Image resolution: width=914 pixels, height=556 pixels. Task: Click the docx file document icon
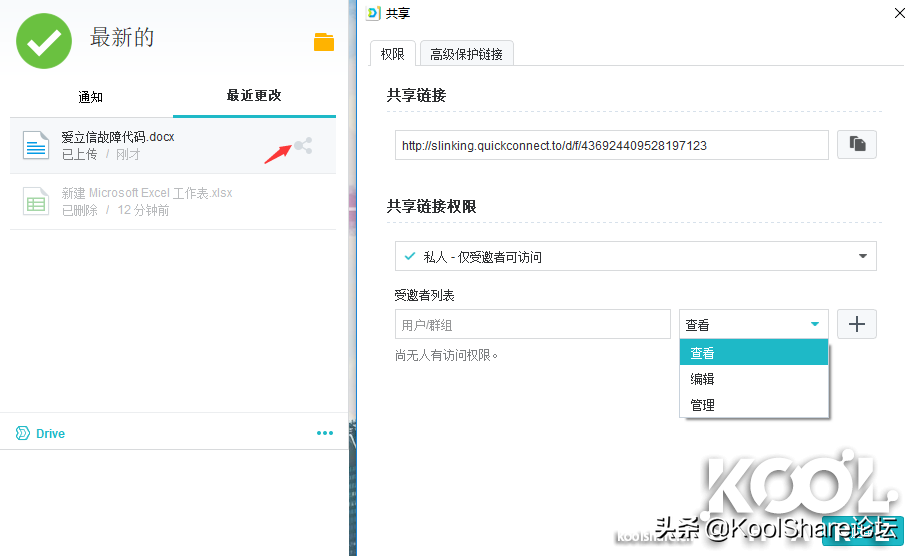pos(36,146)
